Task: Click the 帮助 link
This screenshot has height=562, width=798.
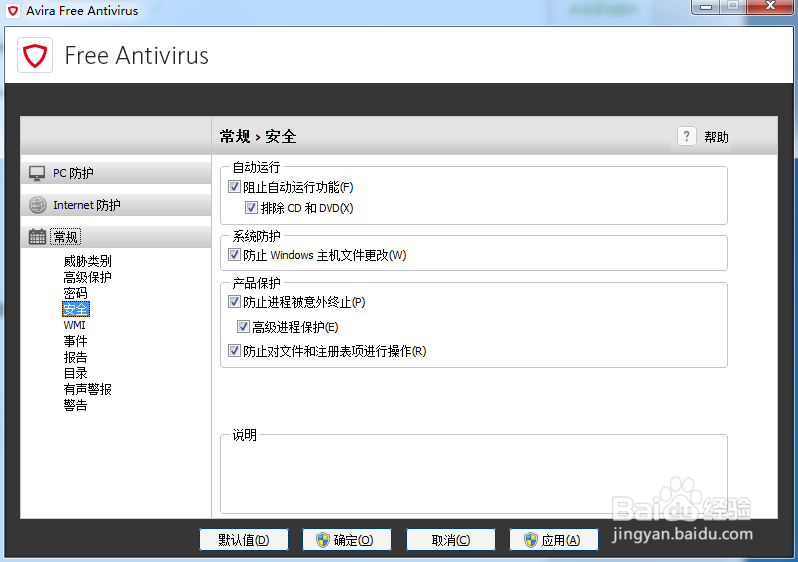Action: pyautogui.click(x=716, y=137)
